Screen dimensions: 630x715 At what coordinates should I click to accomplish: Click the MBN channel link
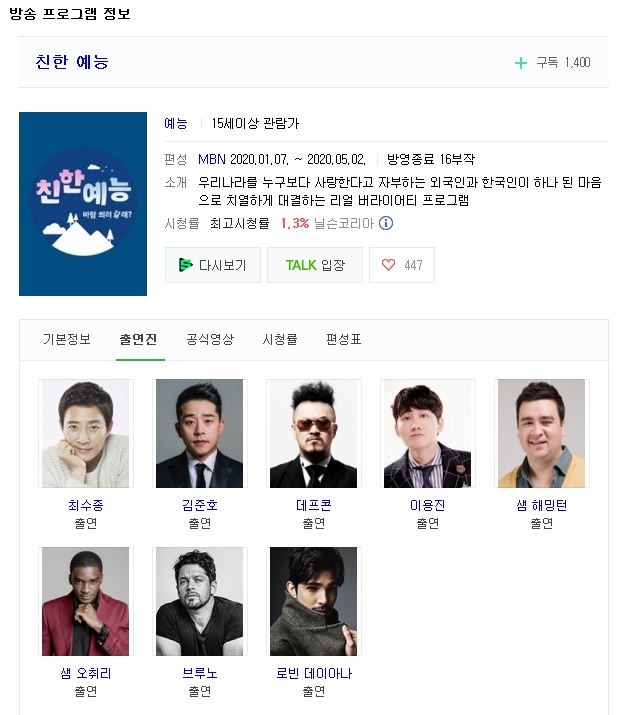[212, 159]
